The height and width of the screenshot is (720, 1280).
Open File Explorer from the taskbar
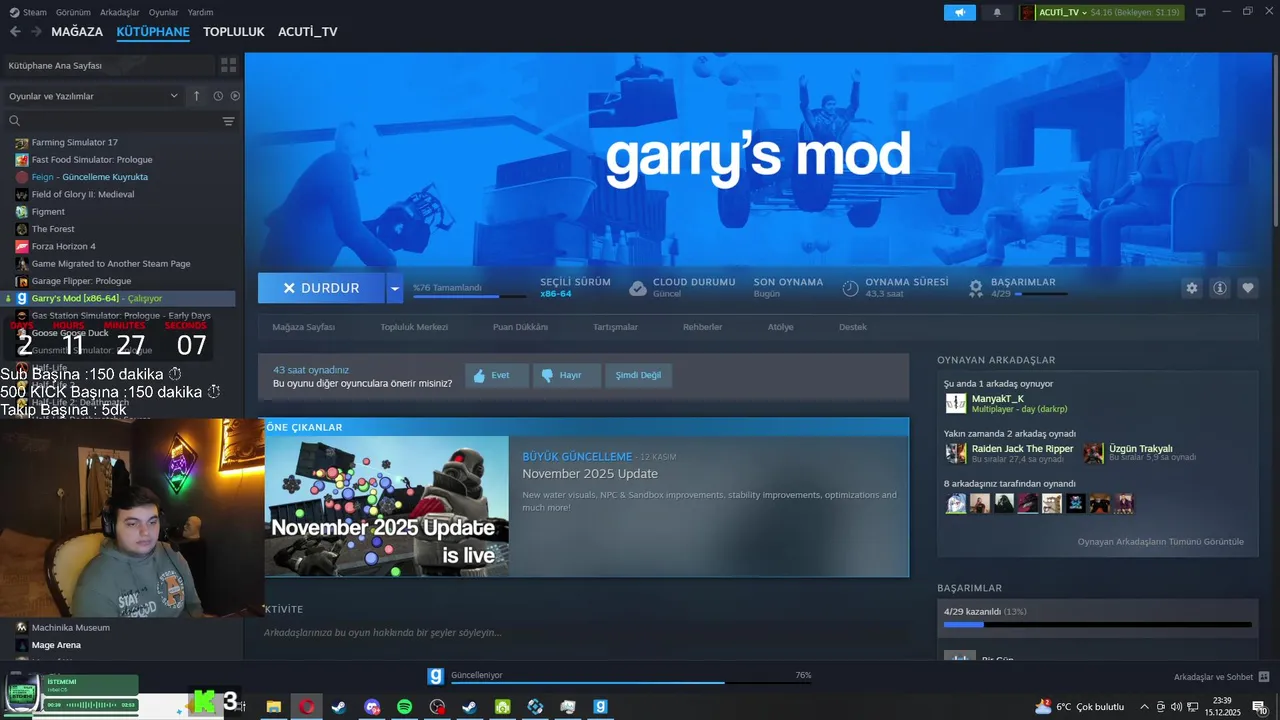click(273, 706)
